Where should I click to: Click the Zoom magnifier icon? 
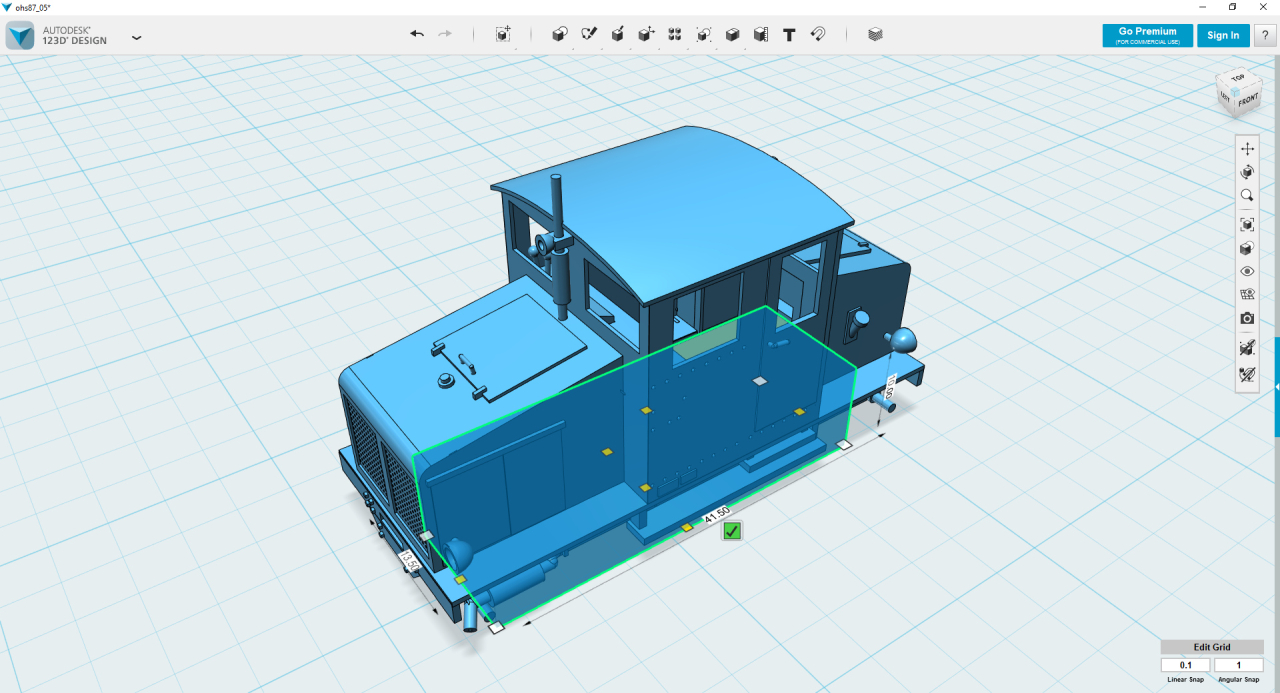[x=1247, y=196]
